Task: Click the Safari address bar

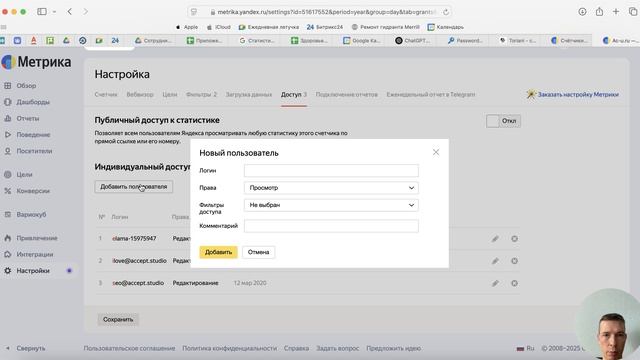Action: click(x=320, y=12)
